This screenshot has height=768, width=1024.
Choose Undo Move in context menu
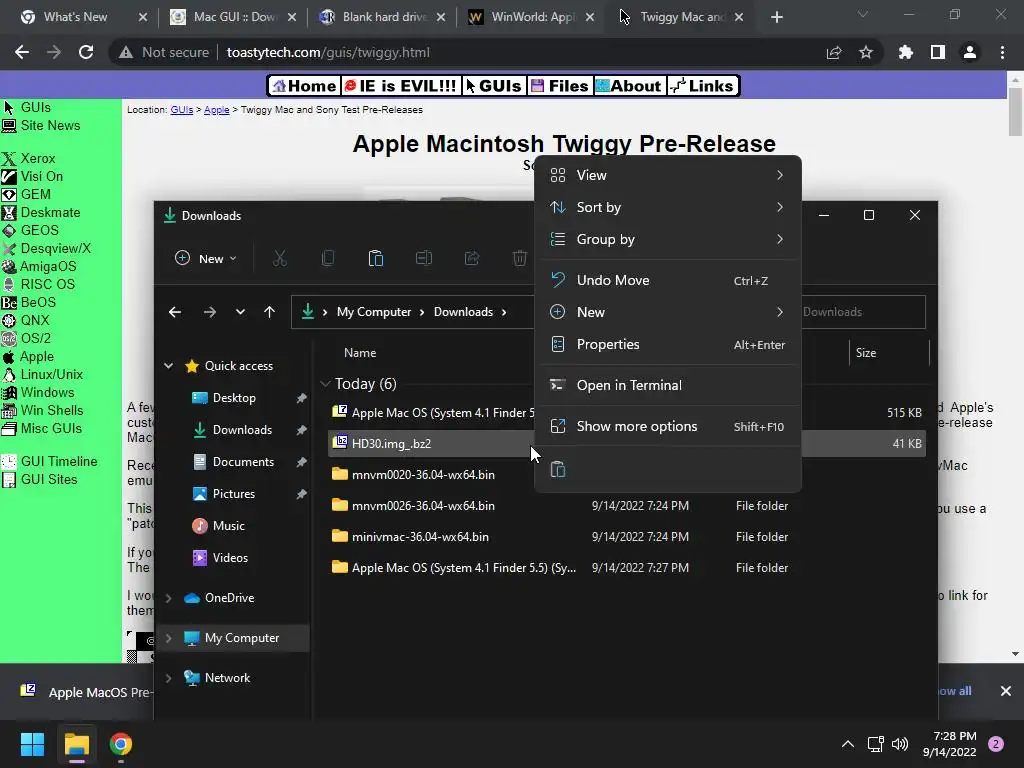point(667,280)
